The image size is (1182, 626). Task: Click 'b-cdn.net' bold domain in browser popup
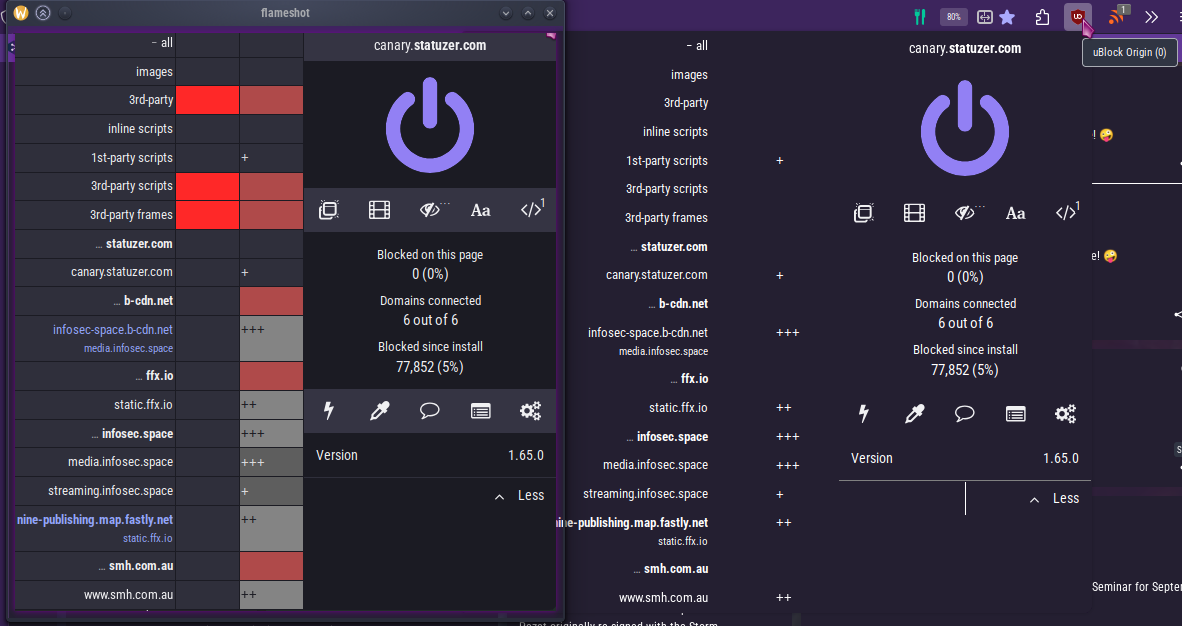683,304
